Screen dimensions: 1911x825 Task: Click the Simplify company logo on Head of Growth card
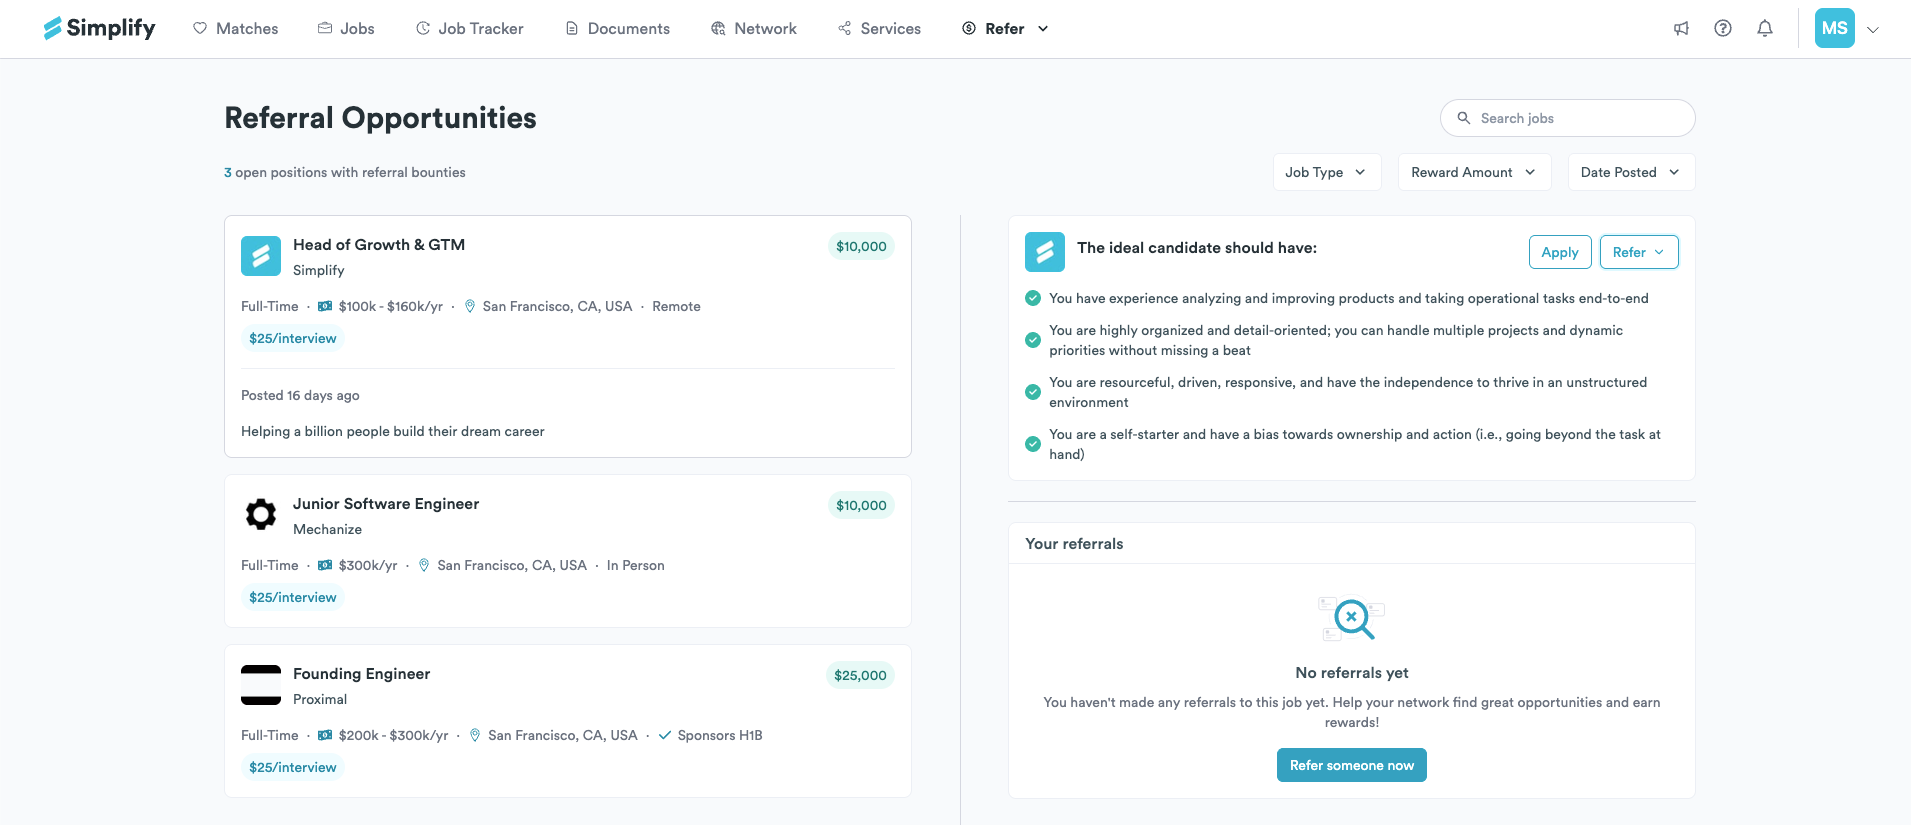261,256
